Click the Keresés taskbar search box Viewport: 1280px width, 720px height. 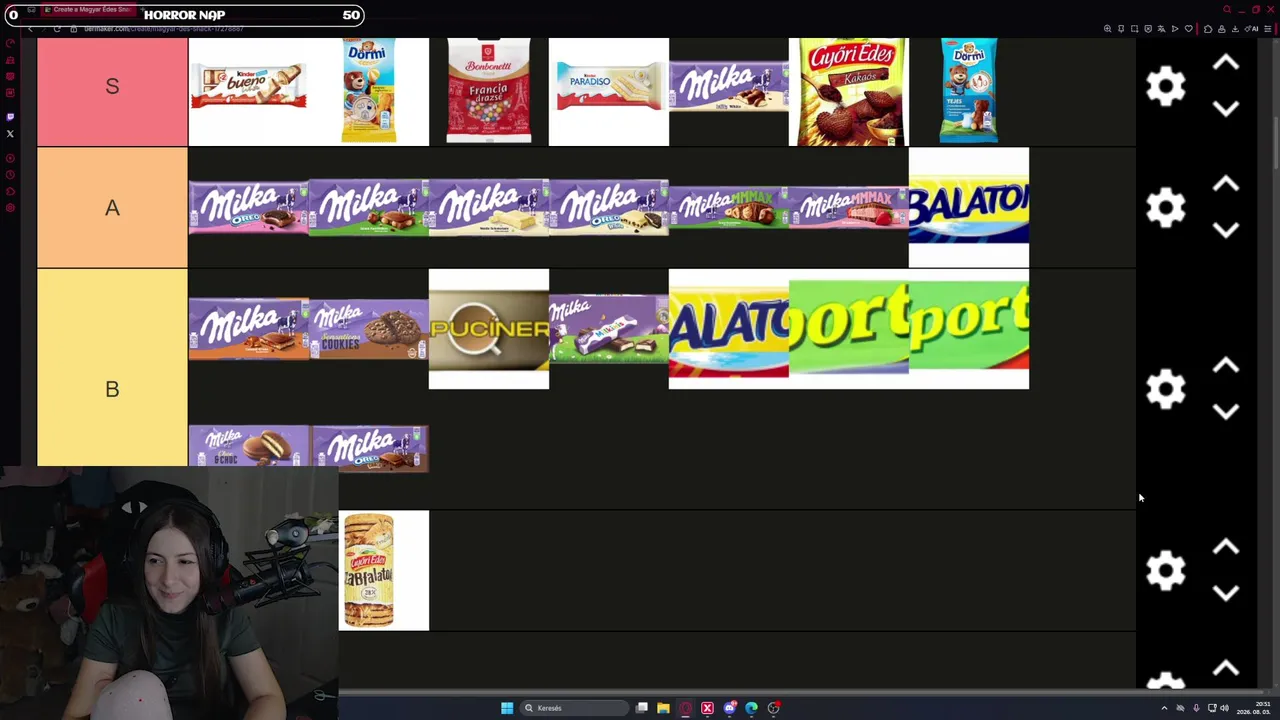coord(572,708)
